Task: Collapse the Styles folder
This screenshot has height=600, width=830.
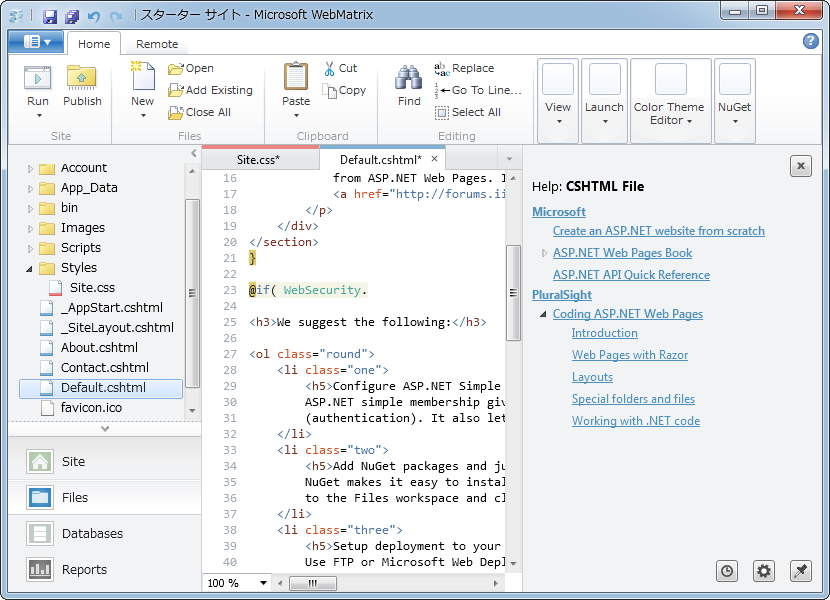Action: (31, 268)
